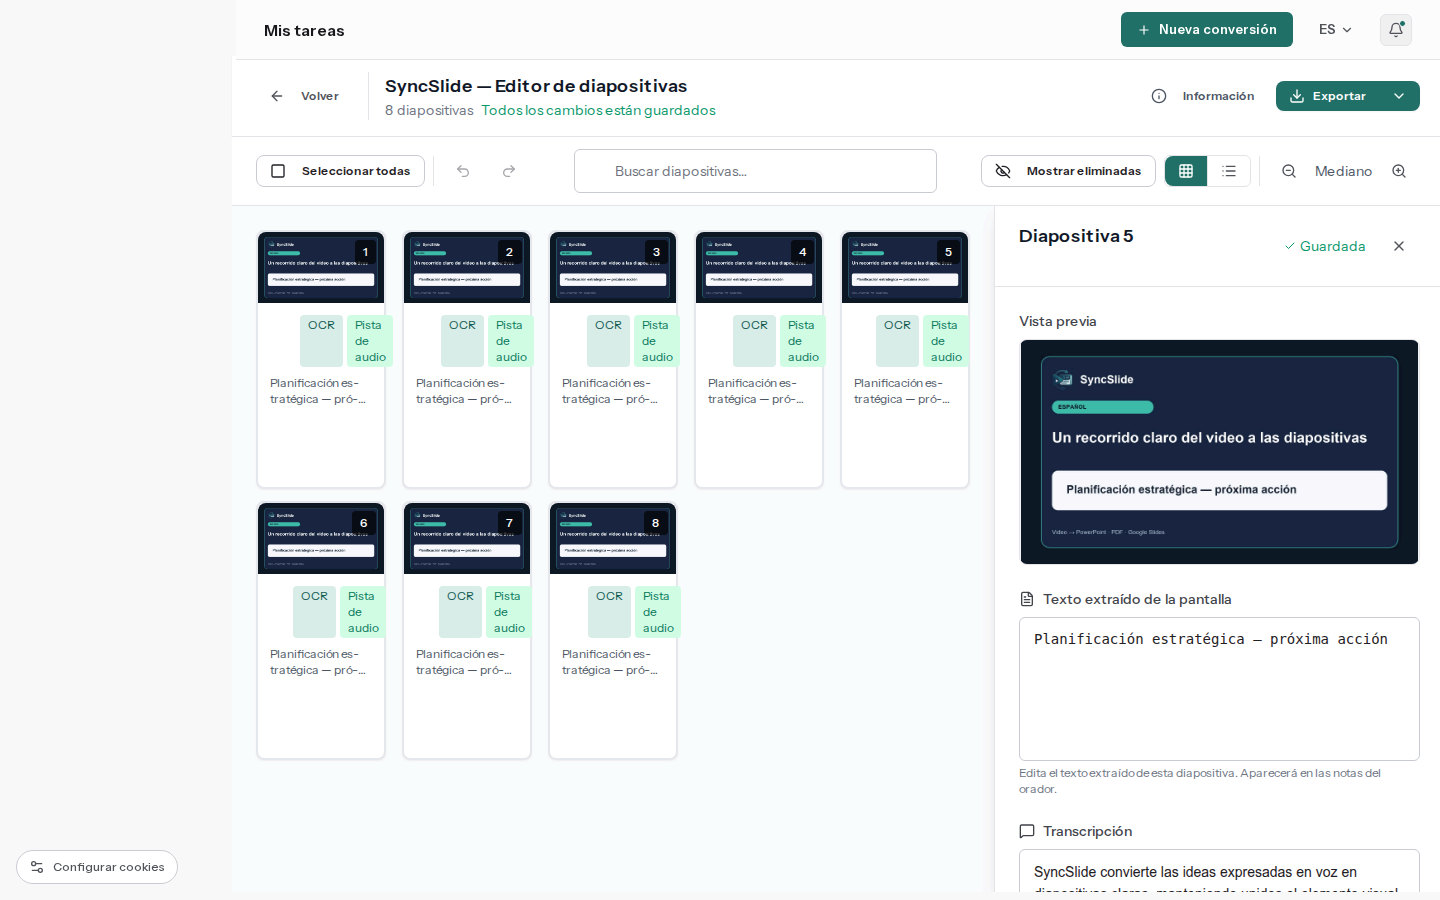This screenshot has width=1440, height=900.
Task: Click the Pista de audio tag on slide 2
Action: click(511, 341)
